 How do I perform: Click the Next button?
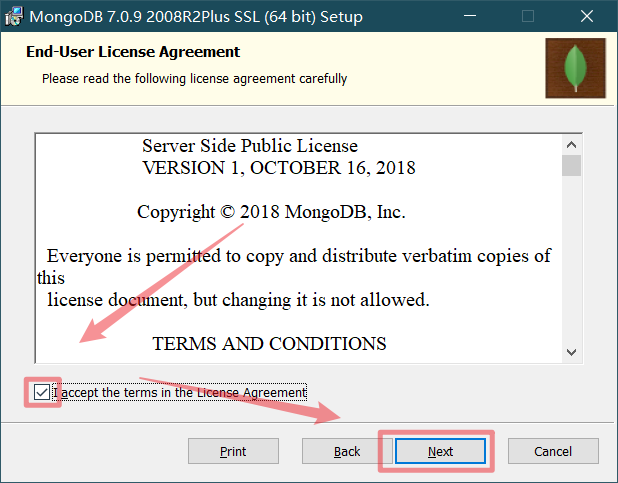[x=440, y=451]
